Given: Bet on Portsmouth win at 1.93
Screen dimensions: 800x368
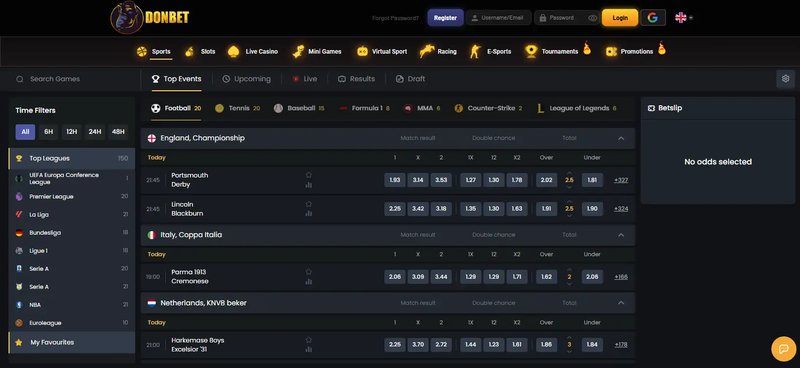Looking at the screenshot, I should (x=394, y=180).
